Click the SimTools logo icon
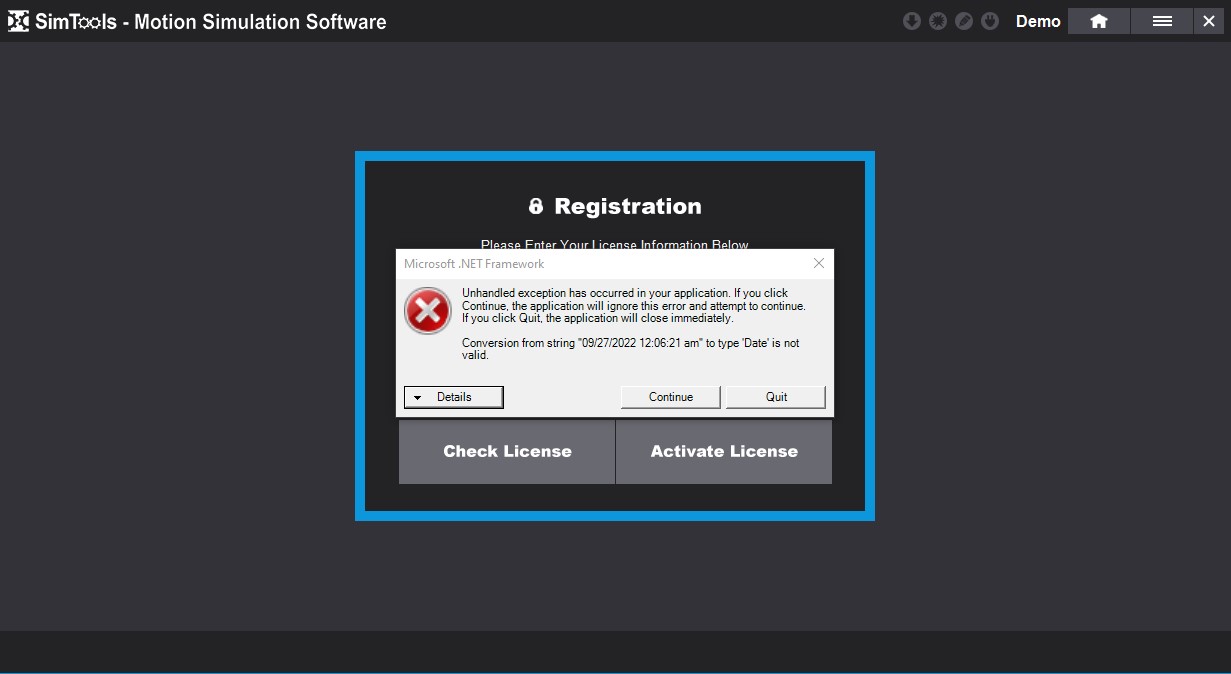Viewport: 1231px width, 674px height. [18, 21]
